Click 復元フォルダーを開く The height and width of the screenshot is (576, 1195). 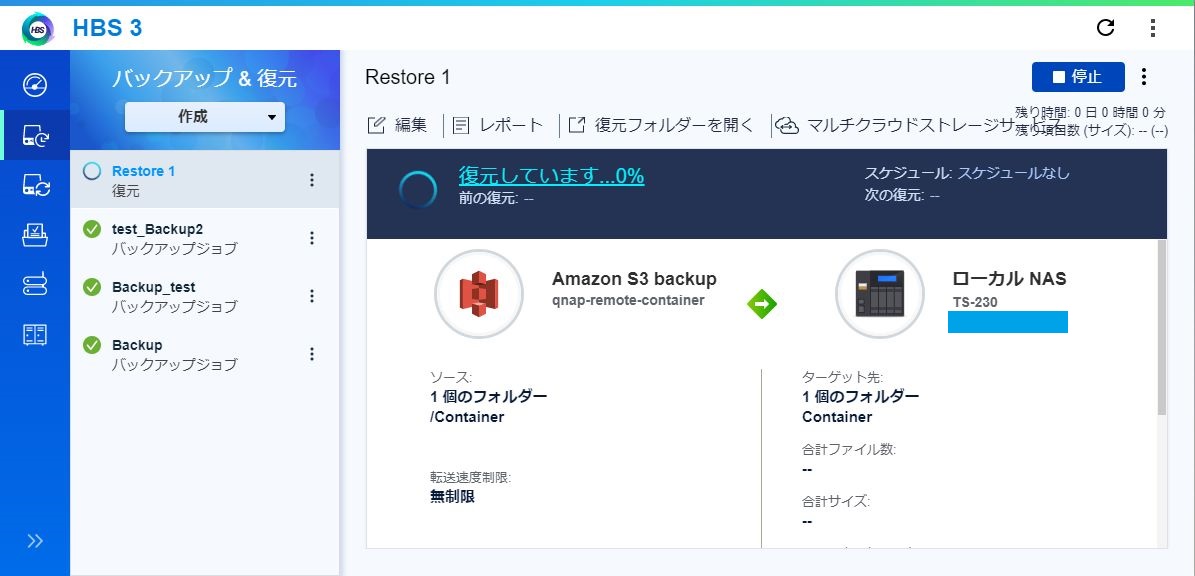click(x=661, y=125)
